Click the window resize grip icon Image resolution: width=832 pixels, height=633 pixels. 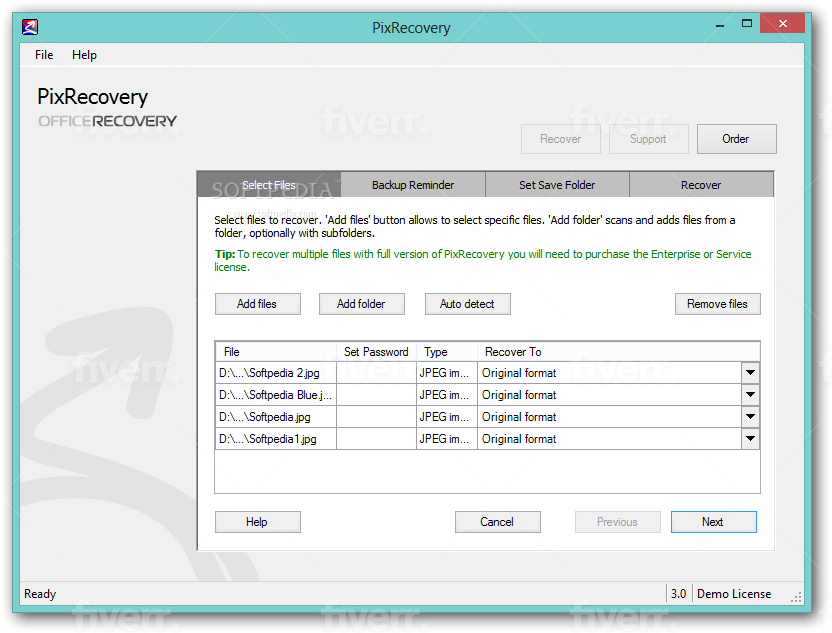pyautogui.click(x=796, y=597)
